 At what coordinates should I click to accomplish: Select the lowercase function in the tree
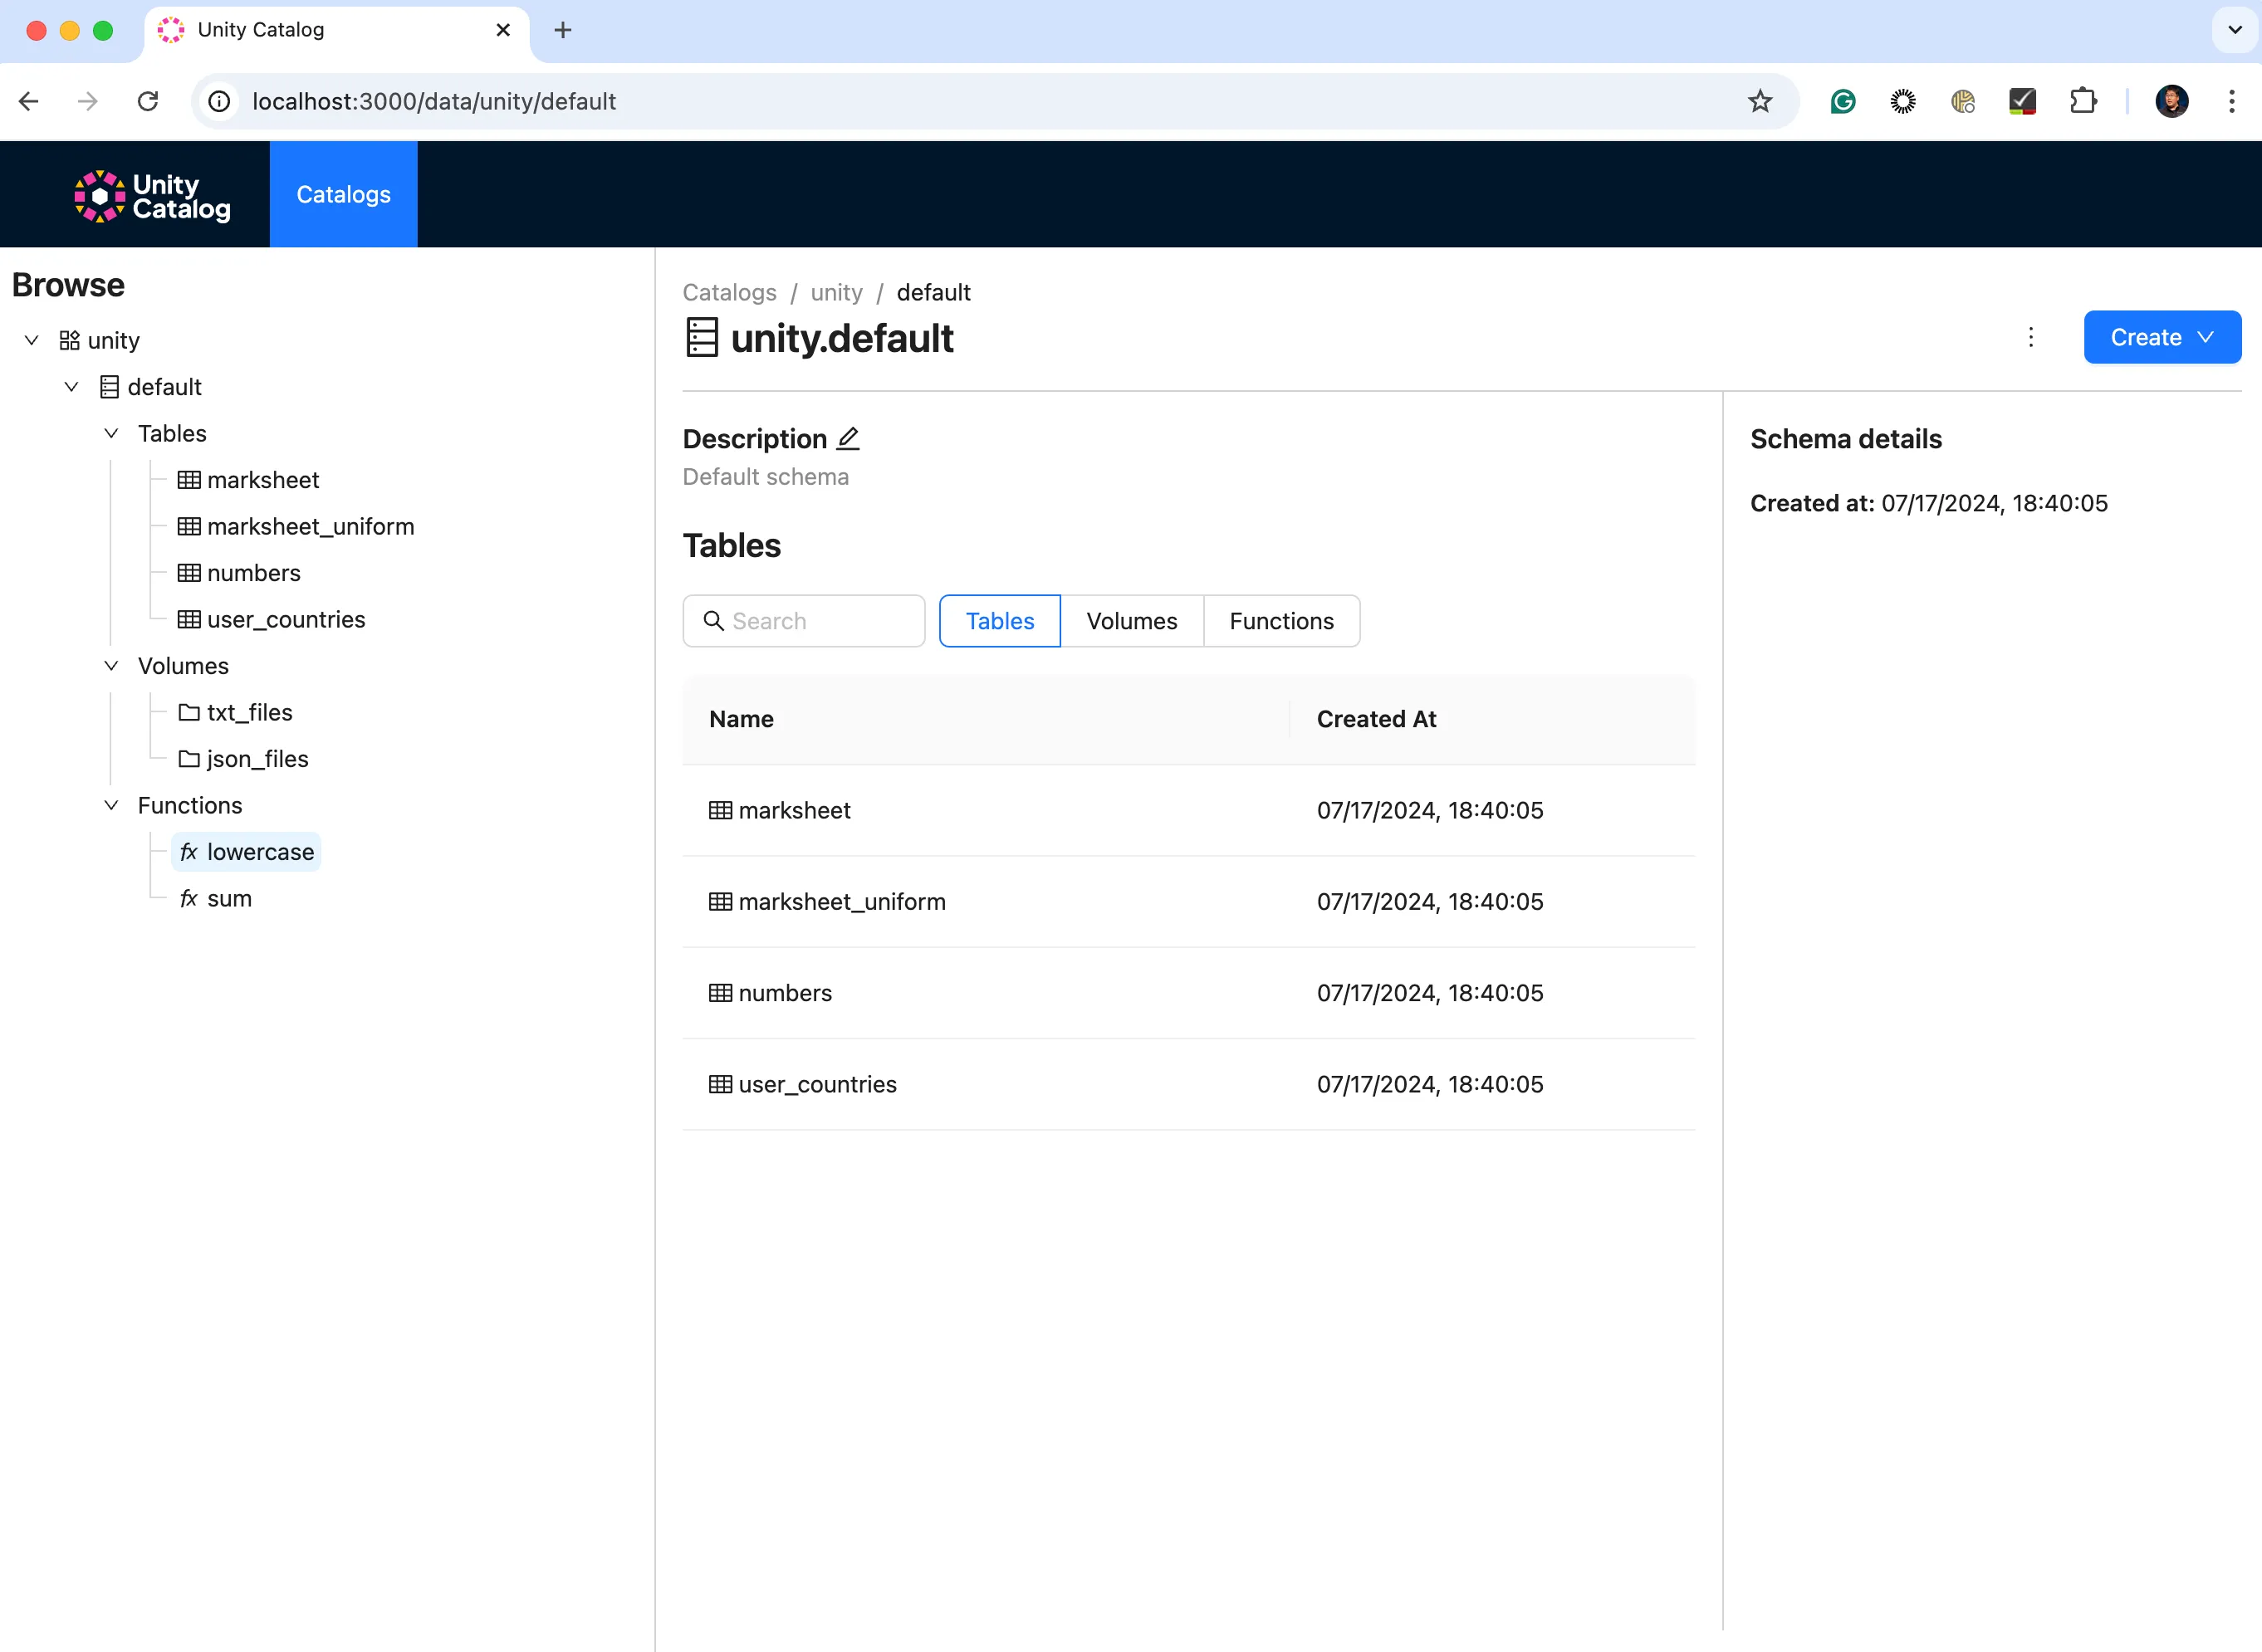coord(259,852)
